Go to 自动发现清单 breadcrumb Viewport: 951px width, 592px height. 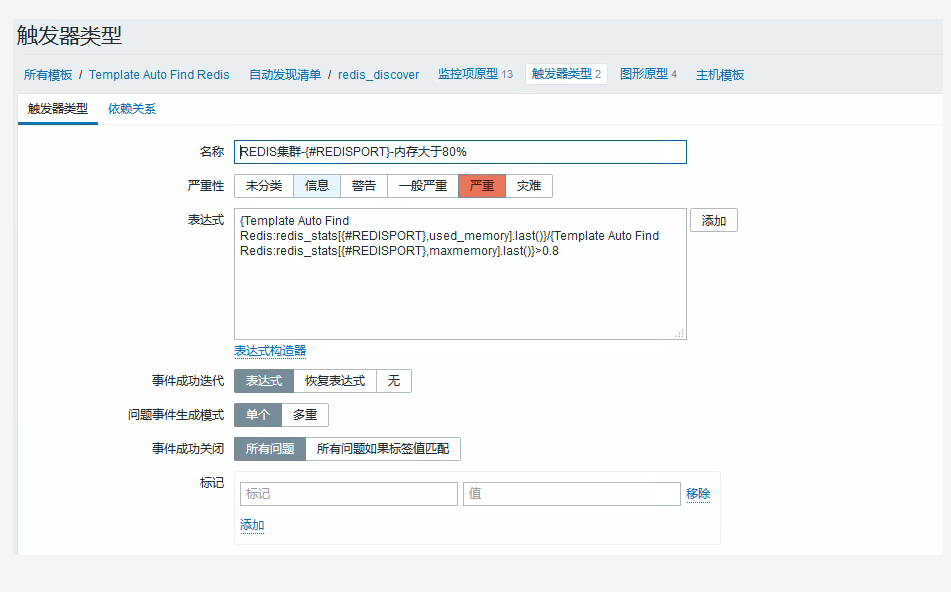pos(285,75)
